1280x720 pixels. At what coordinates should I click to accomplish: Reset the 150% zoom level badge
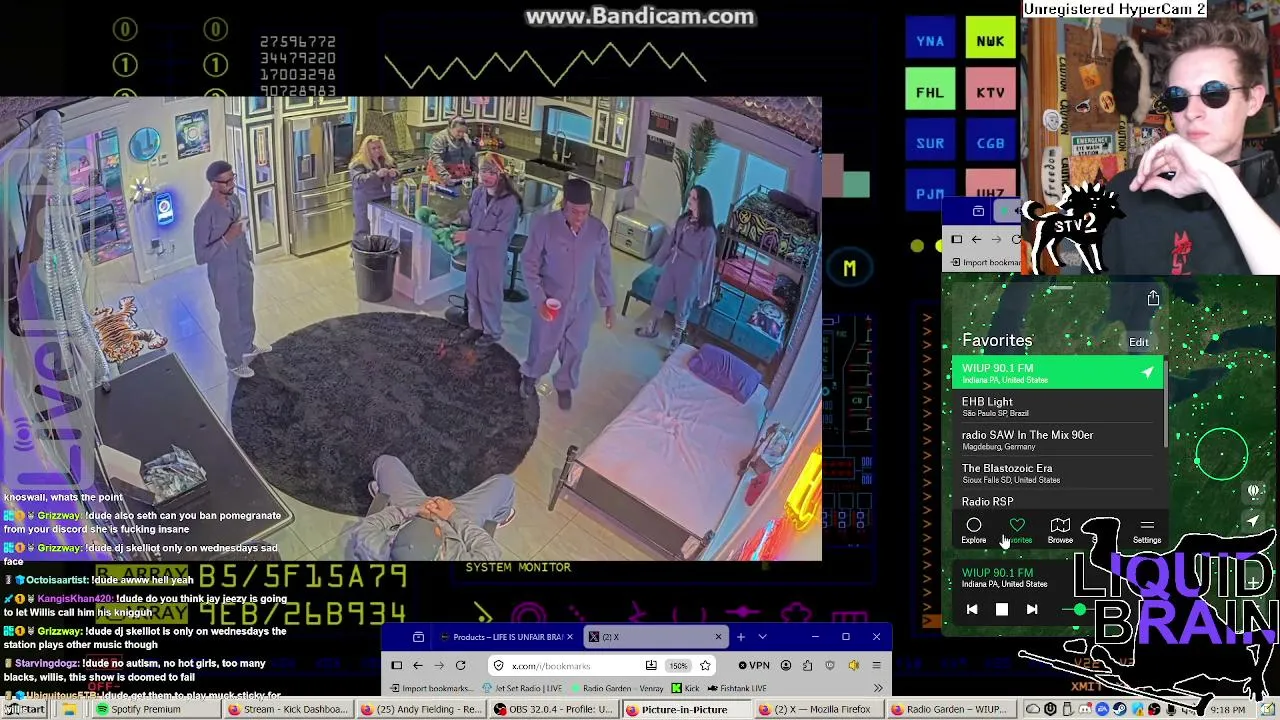(678, 665)
